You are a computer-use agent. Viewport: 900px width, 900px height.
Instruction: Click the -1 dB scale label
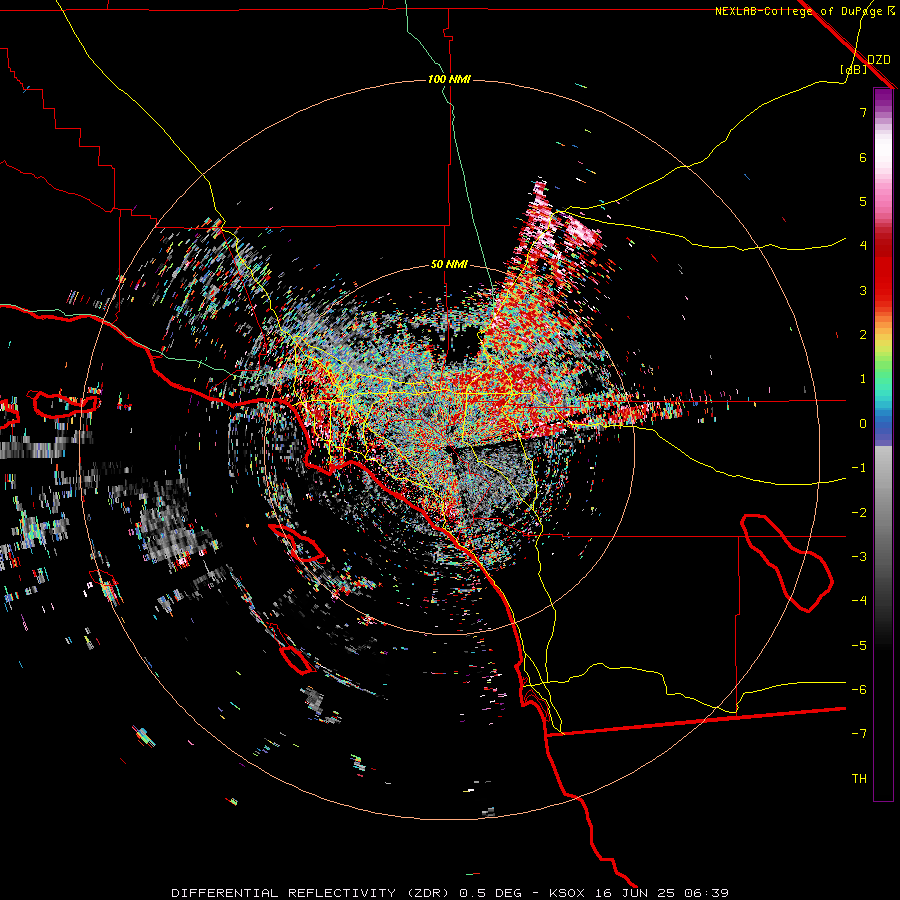[x=859, y=468]
